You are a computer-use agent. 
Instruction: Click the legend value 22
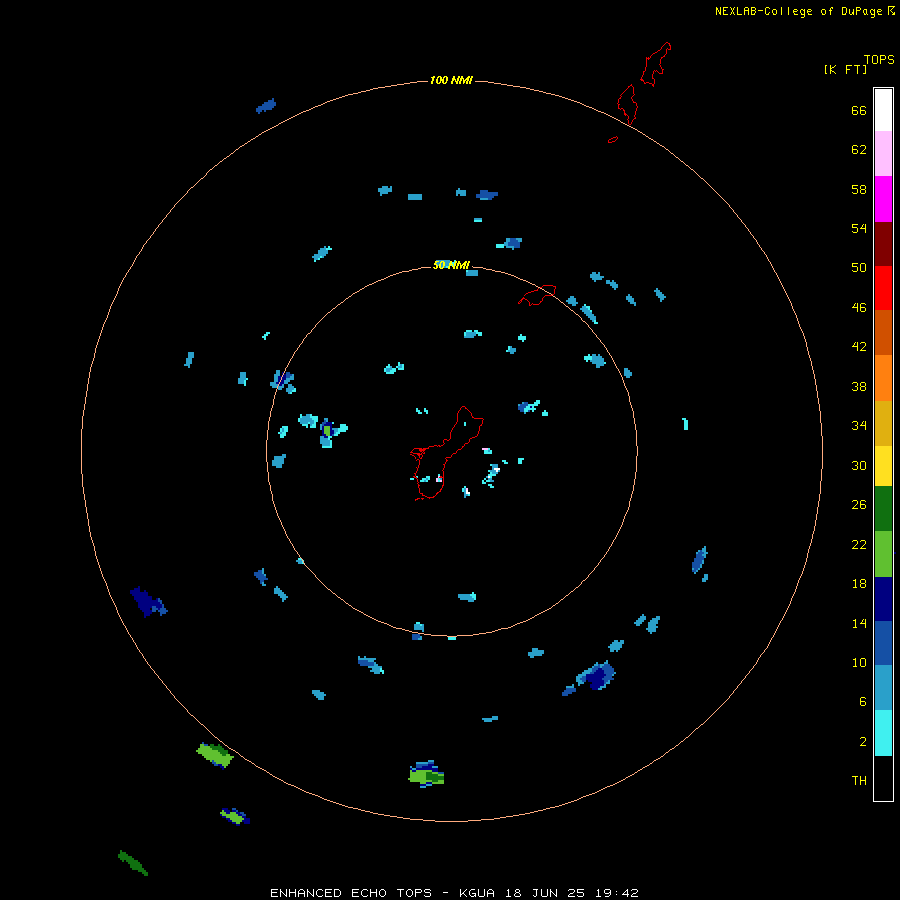click(x=859, y=544)
